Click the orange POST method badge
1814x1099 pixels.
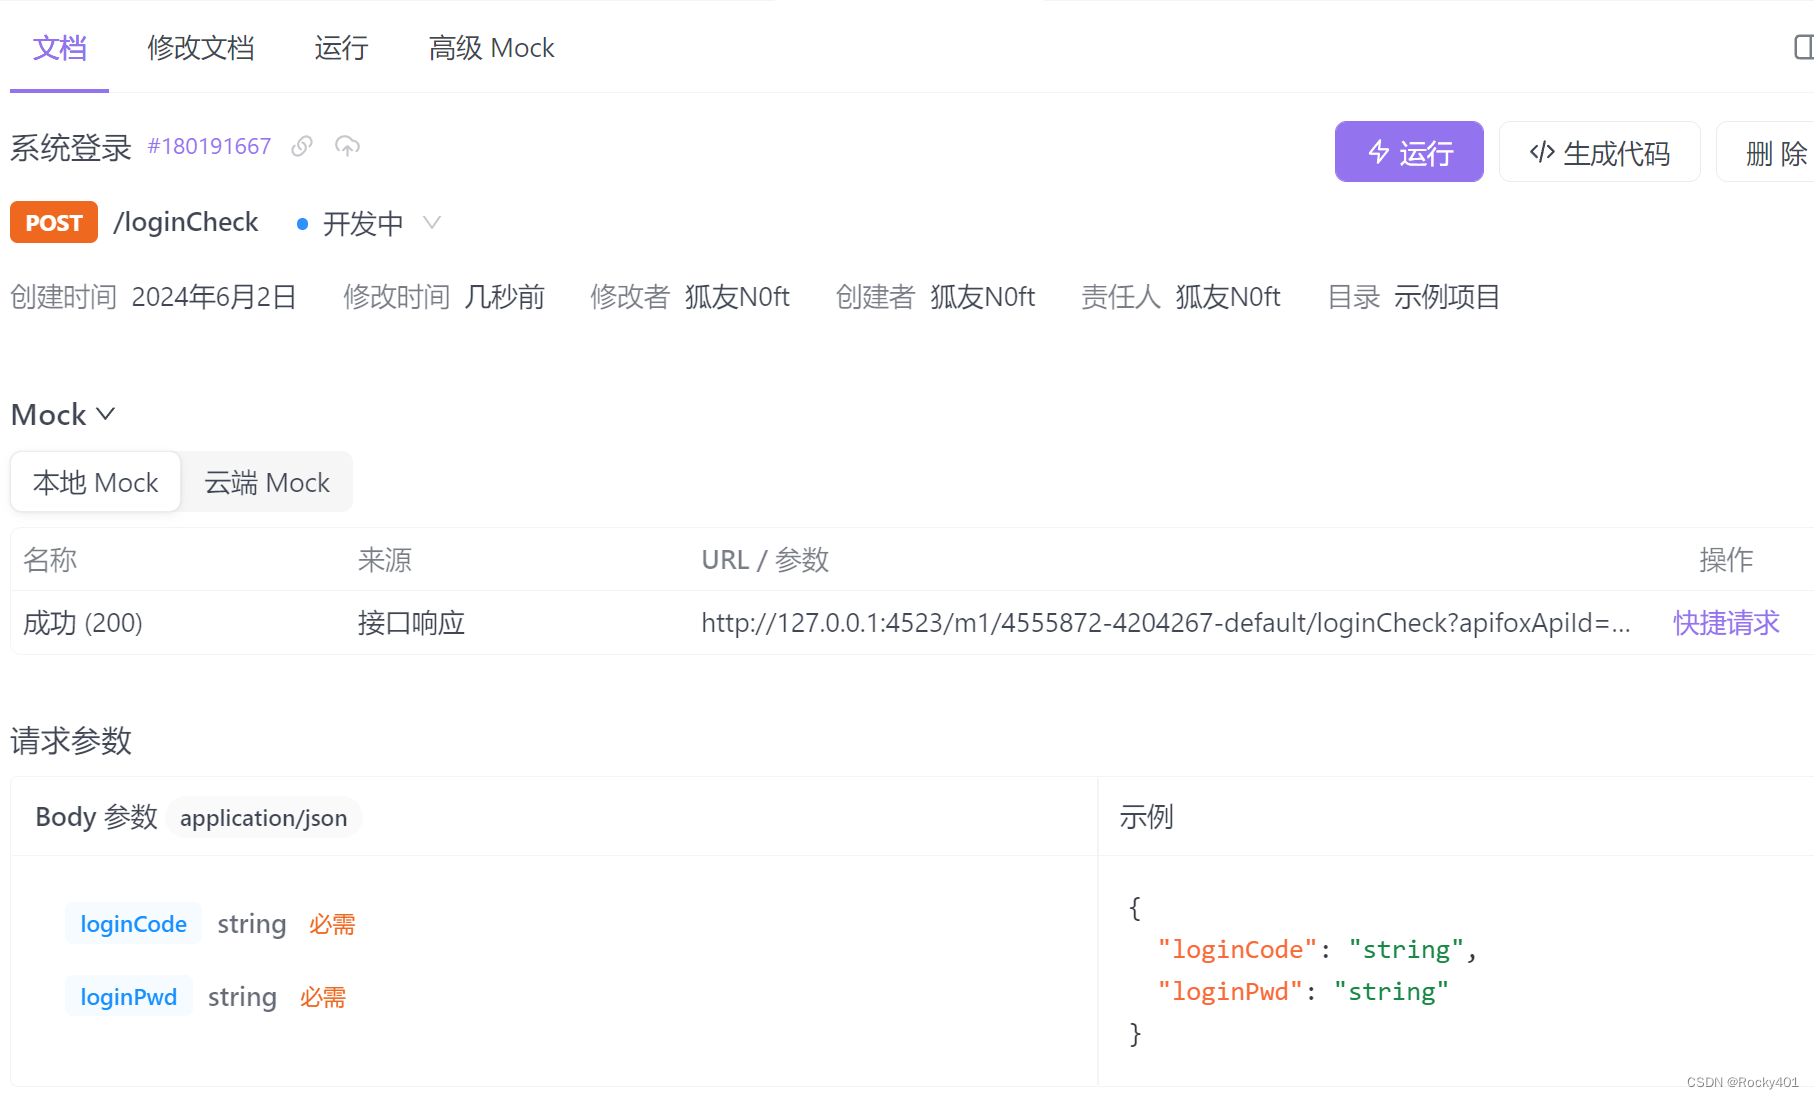[x=53, y=222]
